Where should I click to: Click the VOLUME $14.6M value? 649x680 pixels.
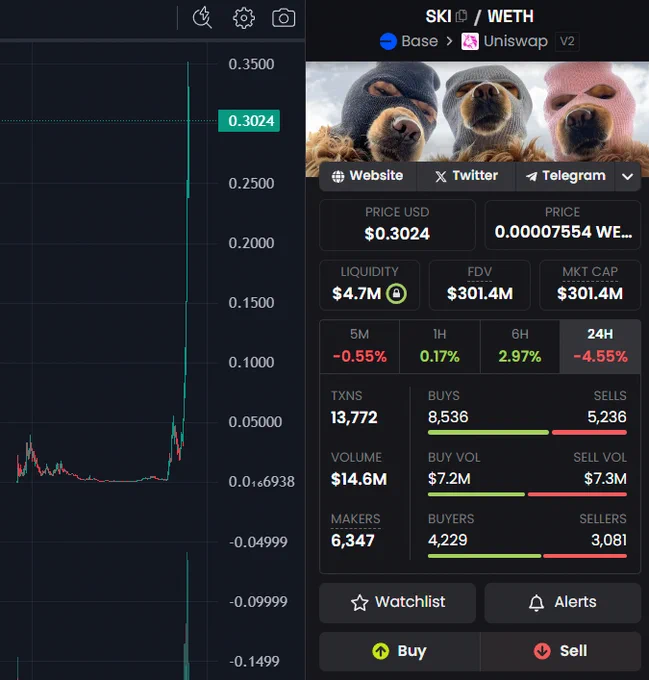(359, 479)
